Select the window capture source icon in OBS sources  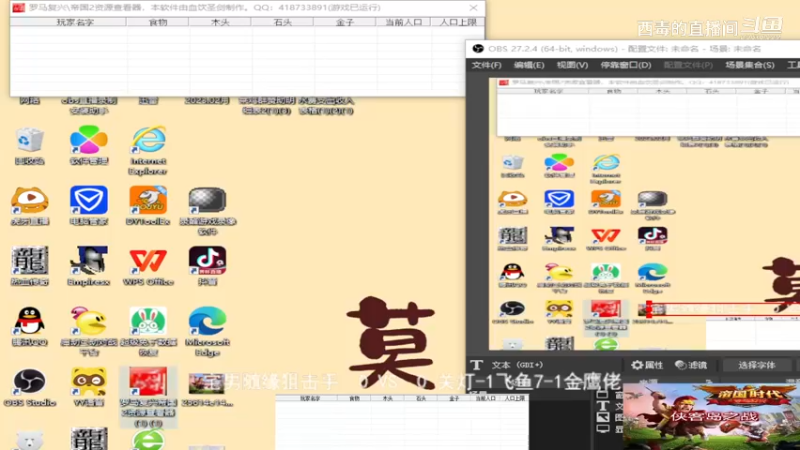(603, 394)
